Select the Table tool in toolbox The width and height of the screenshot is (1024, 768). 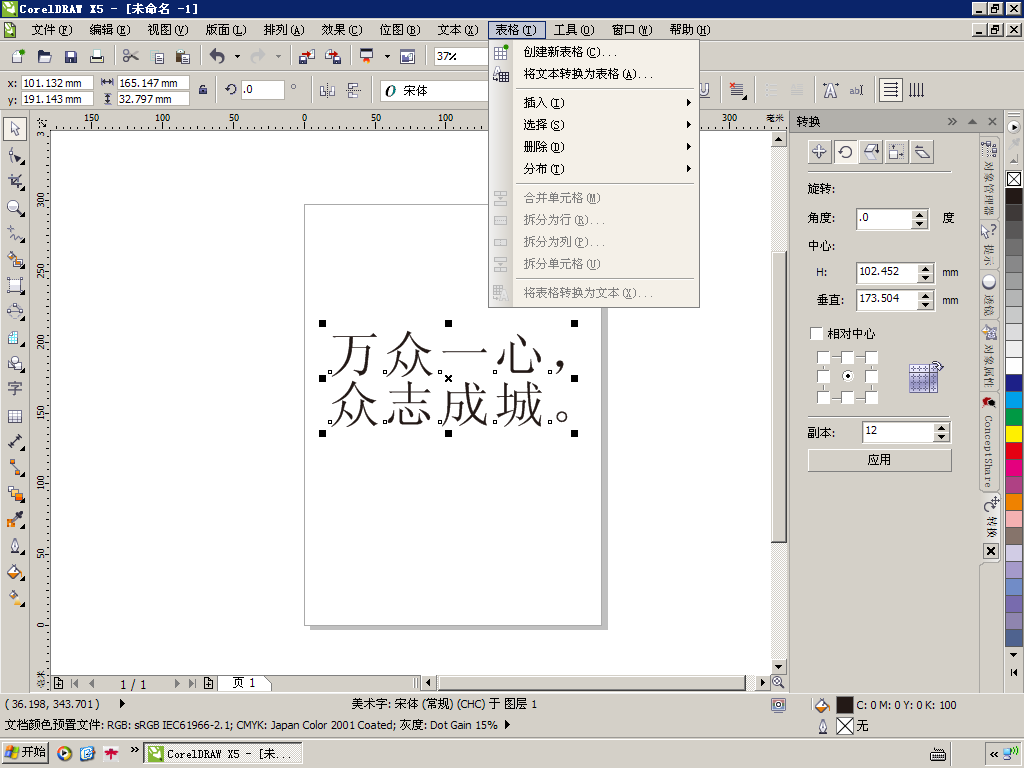pyautogui.click(x=15, y=416)
